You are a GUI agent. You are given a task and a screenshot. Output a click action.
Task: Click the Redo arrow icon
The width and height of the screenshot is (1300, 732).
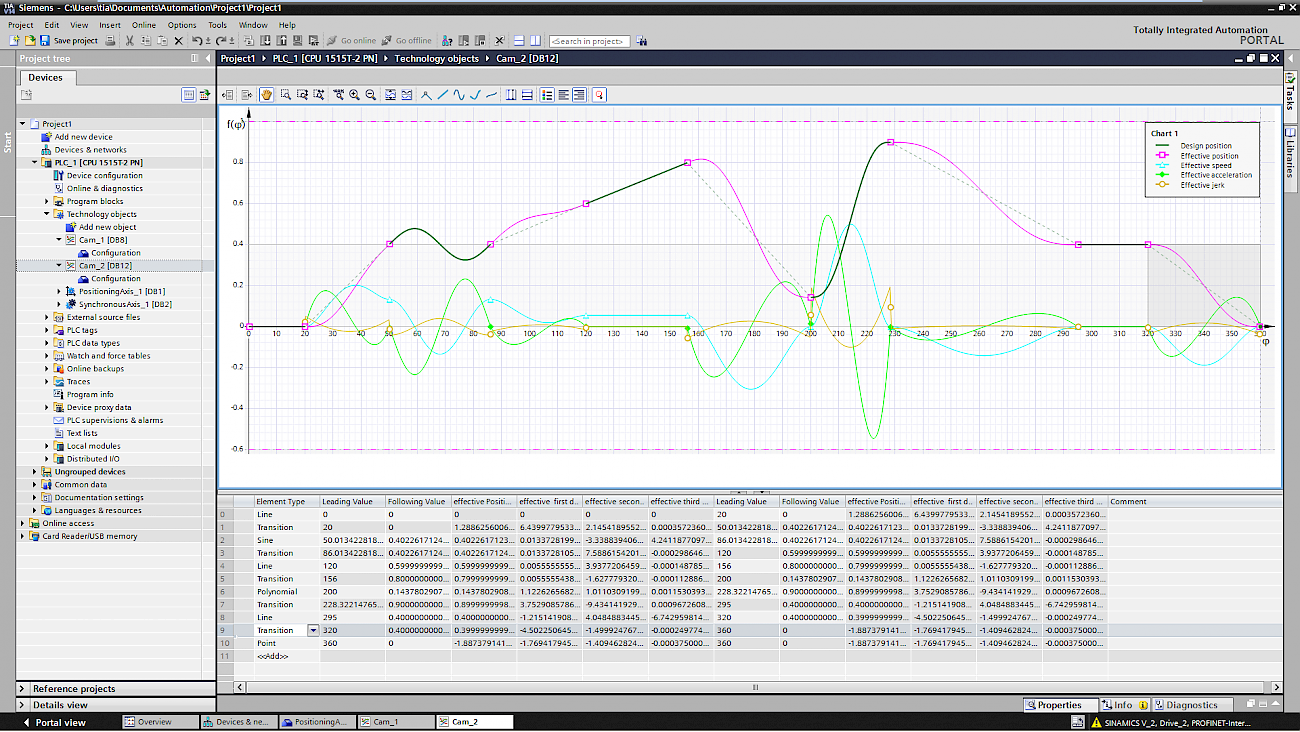click(x=221, y=41)
